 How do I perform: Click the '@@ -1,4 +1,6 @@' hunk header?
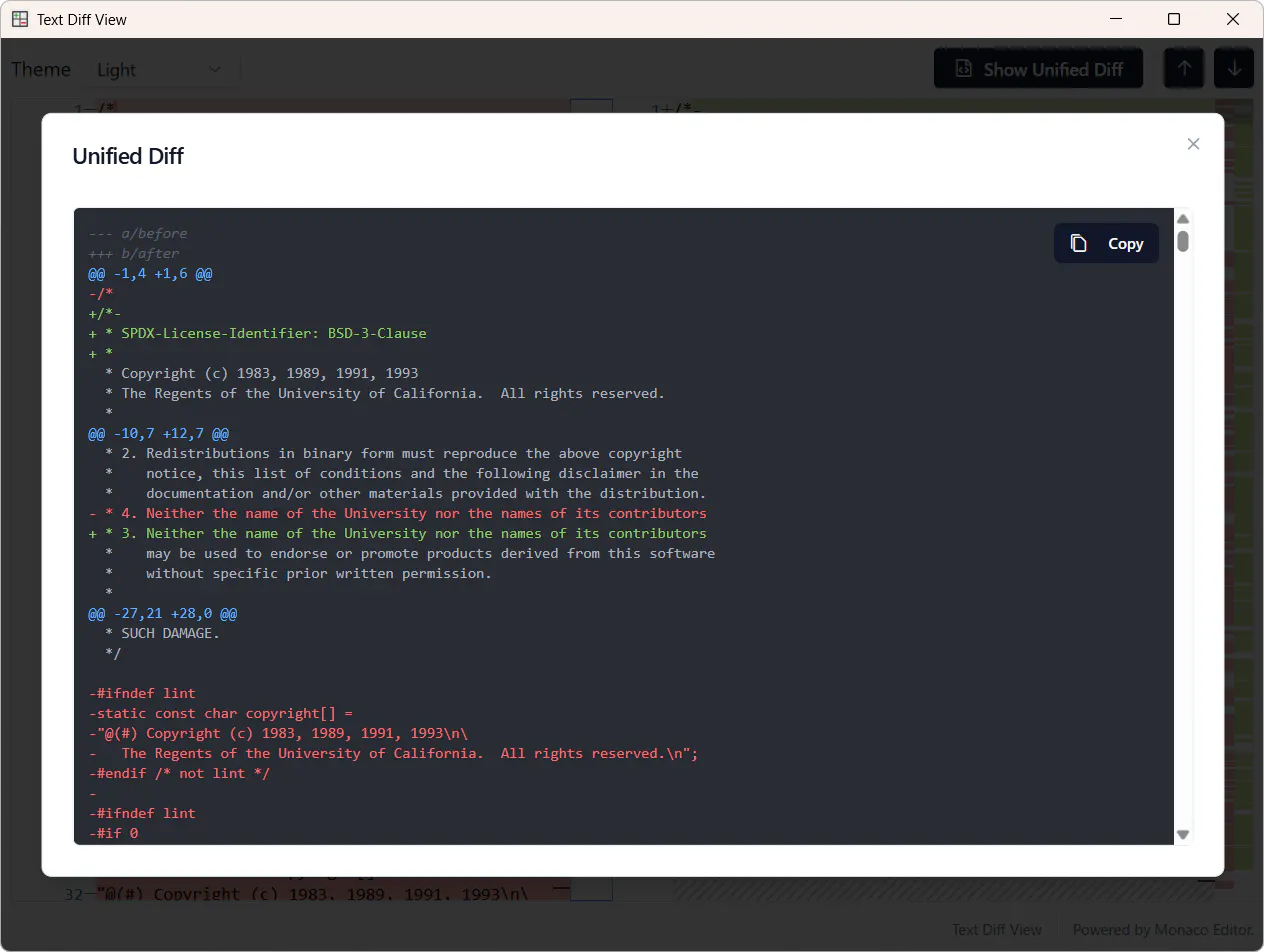150,273
